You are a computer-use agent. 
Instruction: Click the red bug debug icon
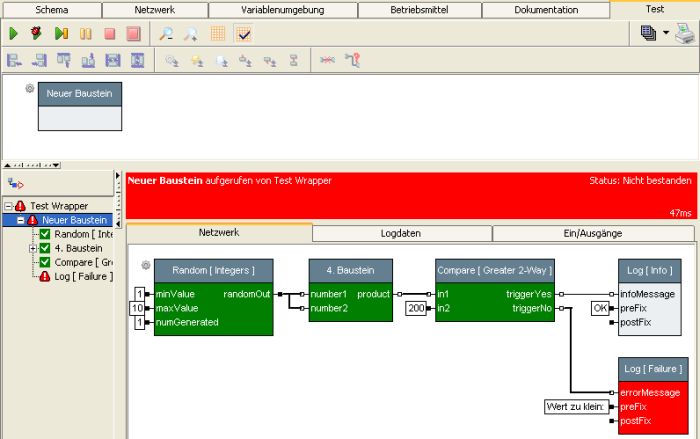[37, 33]
